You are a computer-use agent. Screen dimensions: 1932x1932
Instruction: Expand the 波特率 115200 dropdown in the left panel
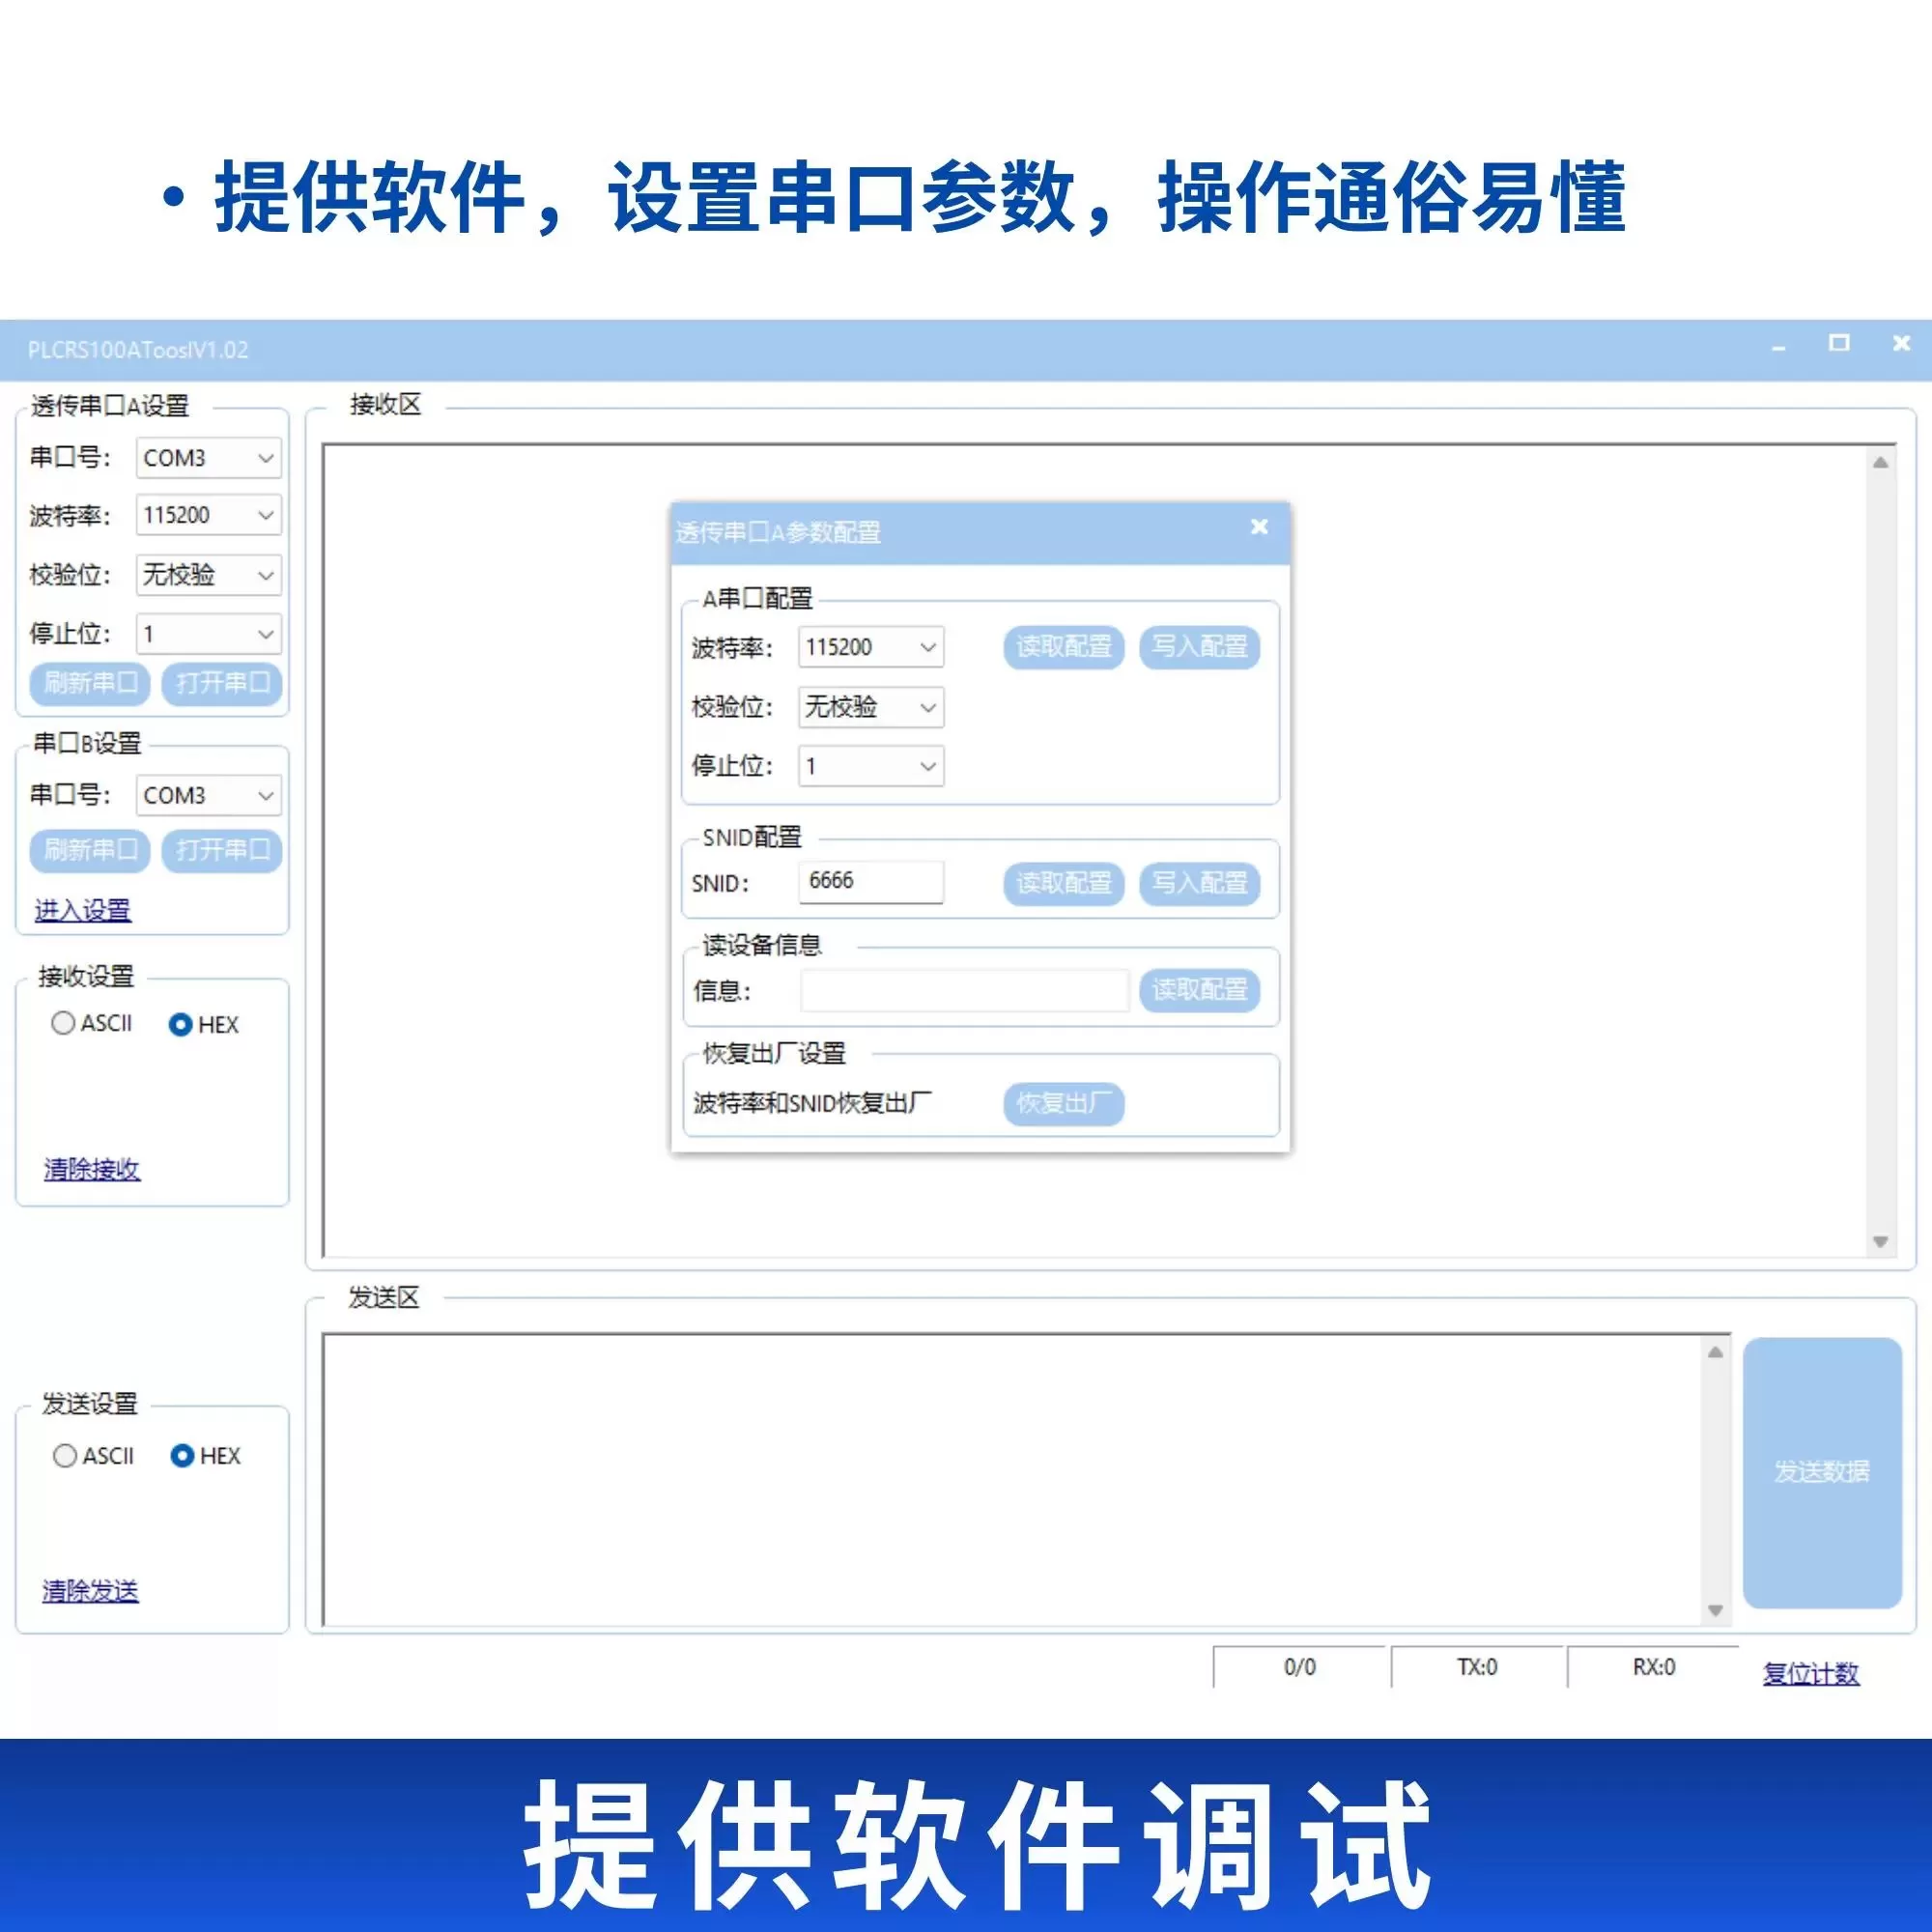[208, 515]
